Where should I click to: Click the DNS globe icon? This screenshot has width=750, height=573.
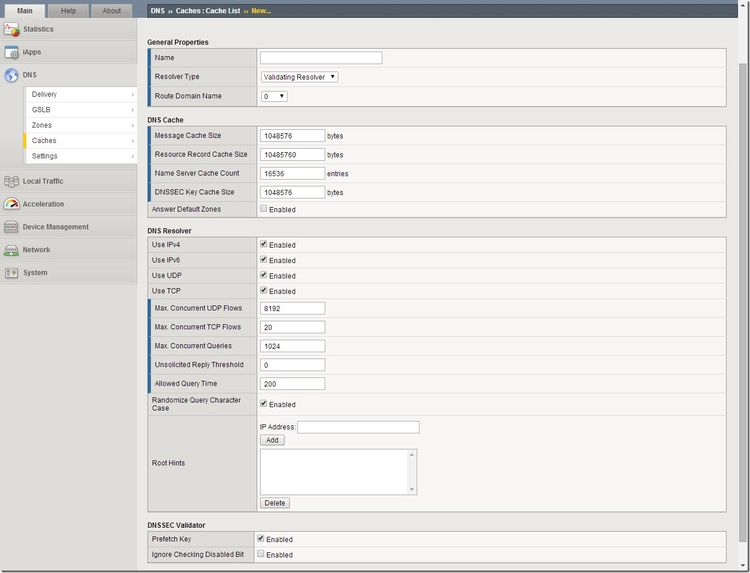coord(12,75)
